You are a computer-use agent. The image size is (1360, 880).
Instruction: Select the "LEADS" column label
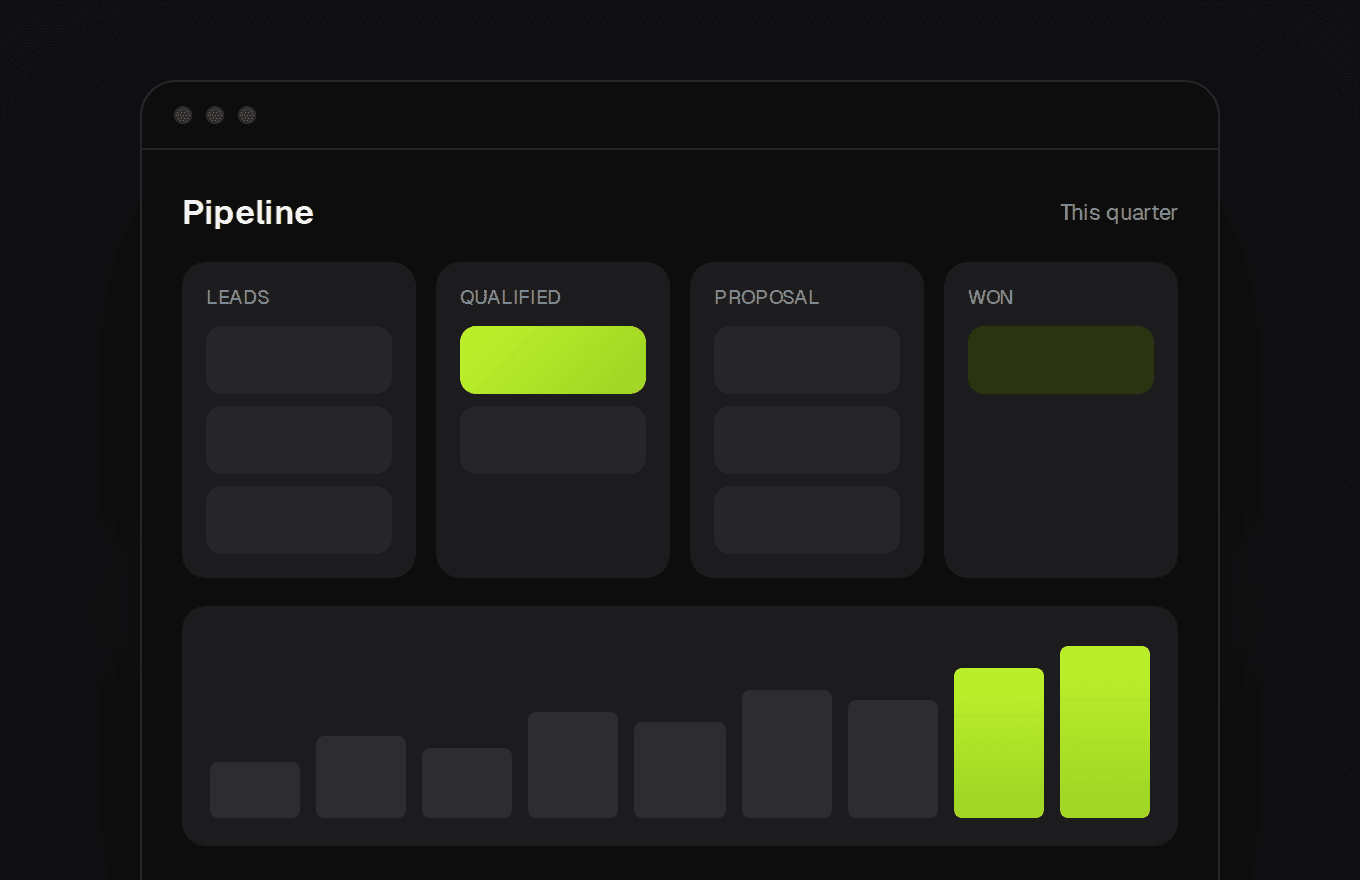coord(238,297)
